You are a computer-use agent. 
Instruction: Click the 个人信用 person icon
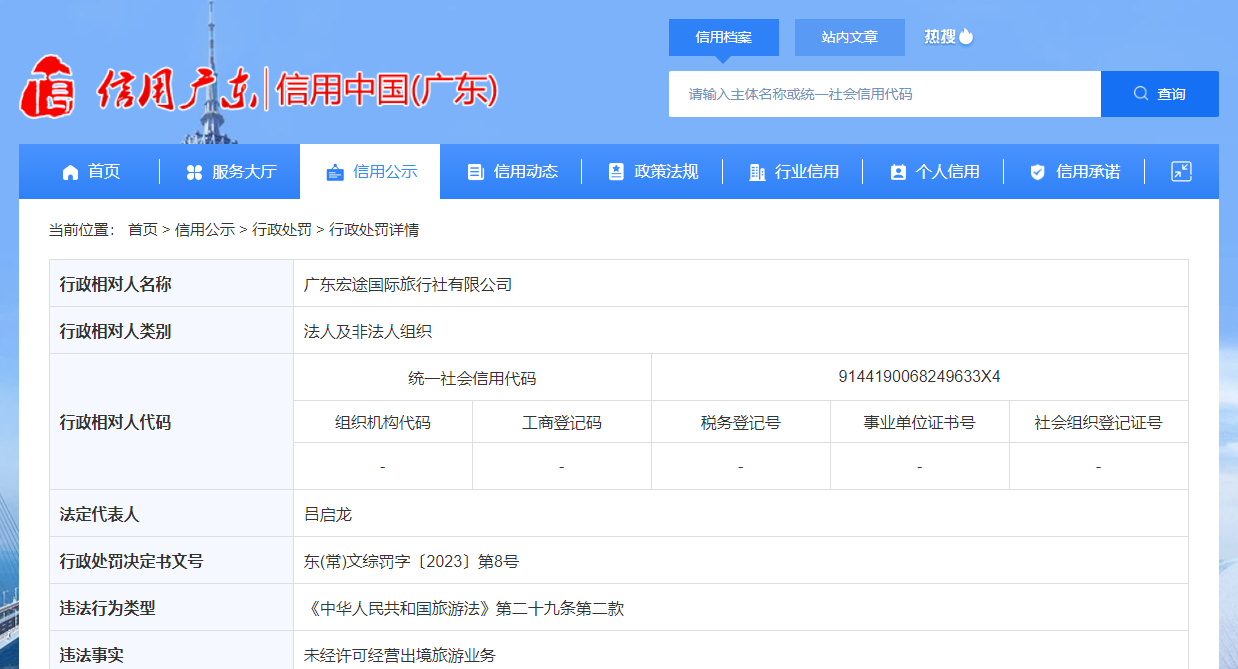coord(898,172)
